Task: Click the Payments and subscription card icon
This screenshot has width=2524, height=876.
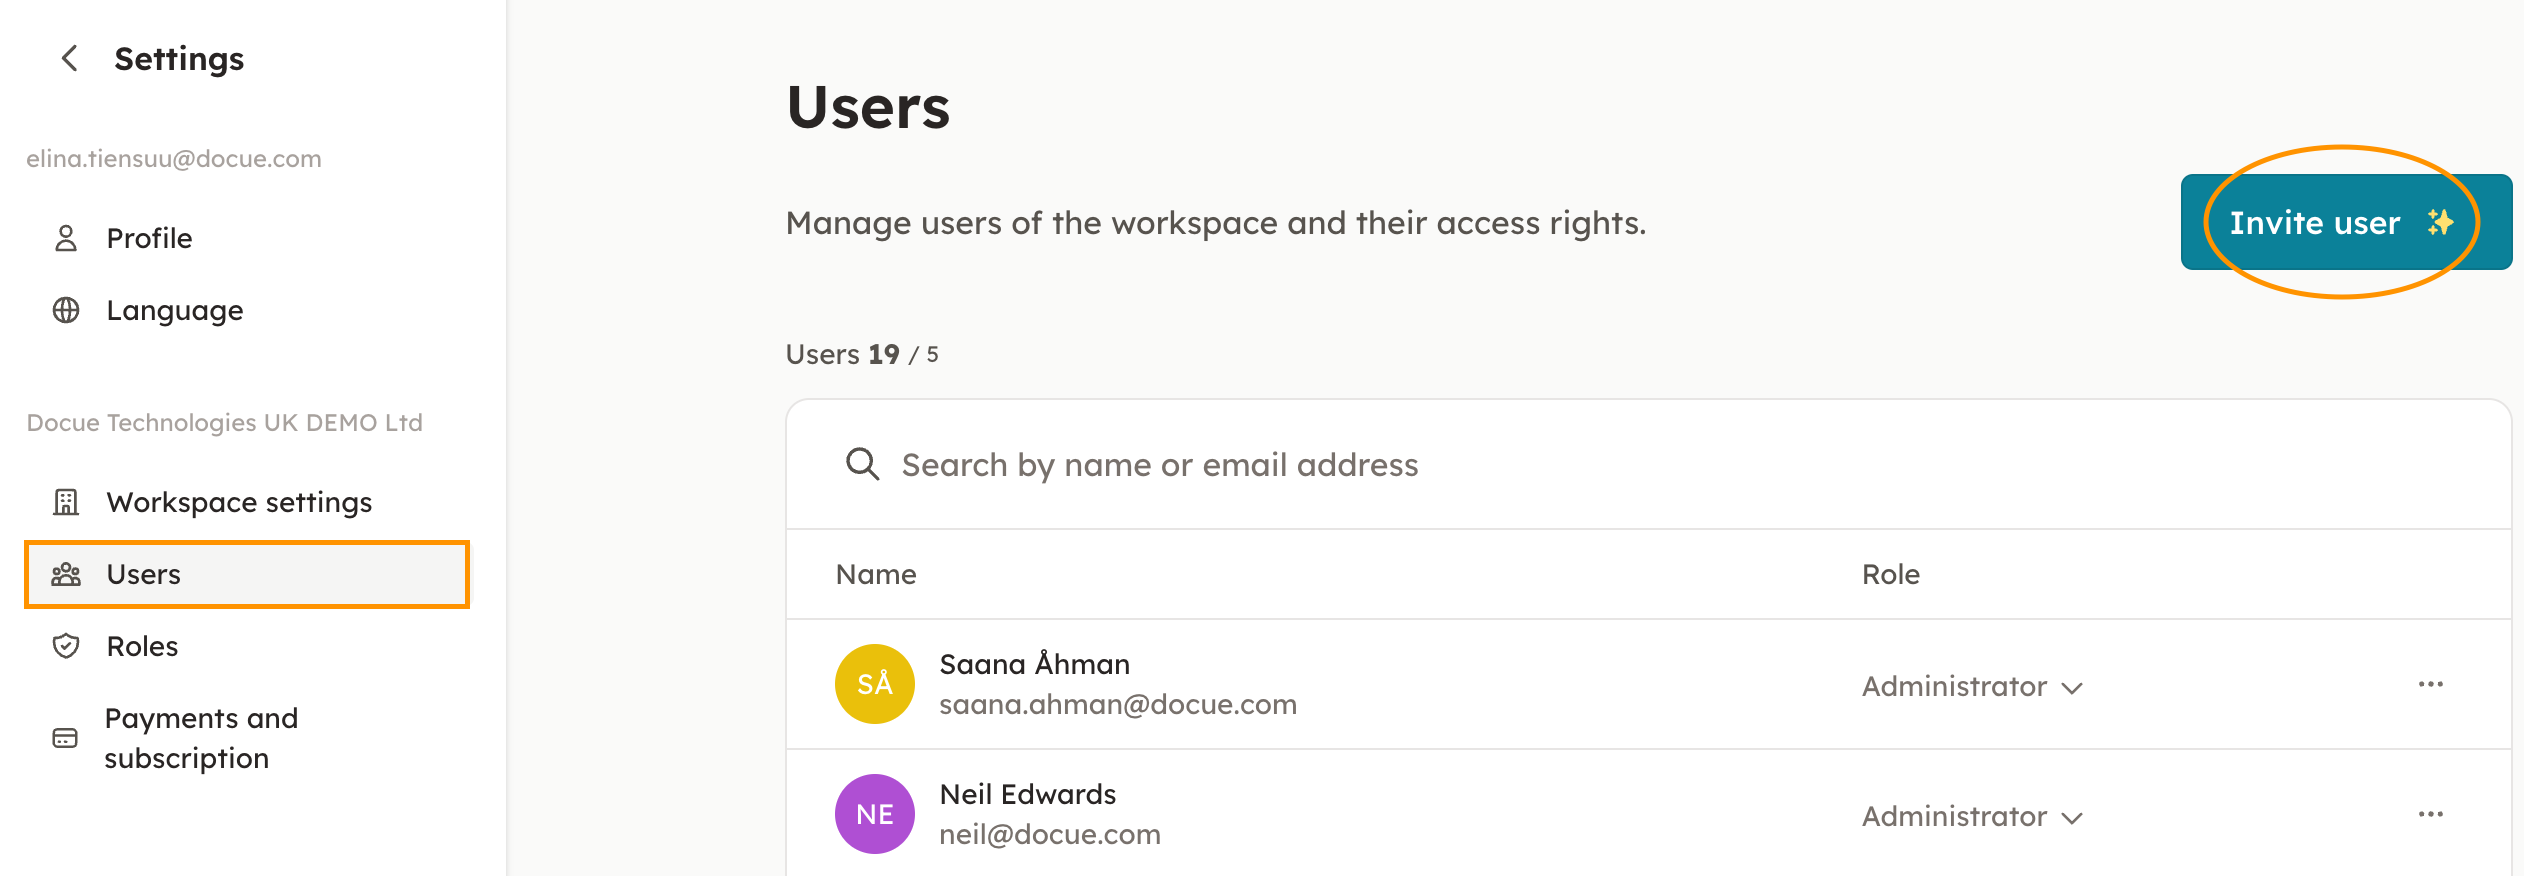Action: point(65,738)
